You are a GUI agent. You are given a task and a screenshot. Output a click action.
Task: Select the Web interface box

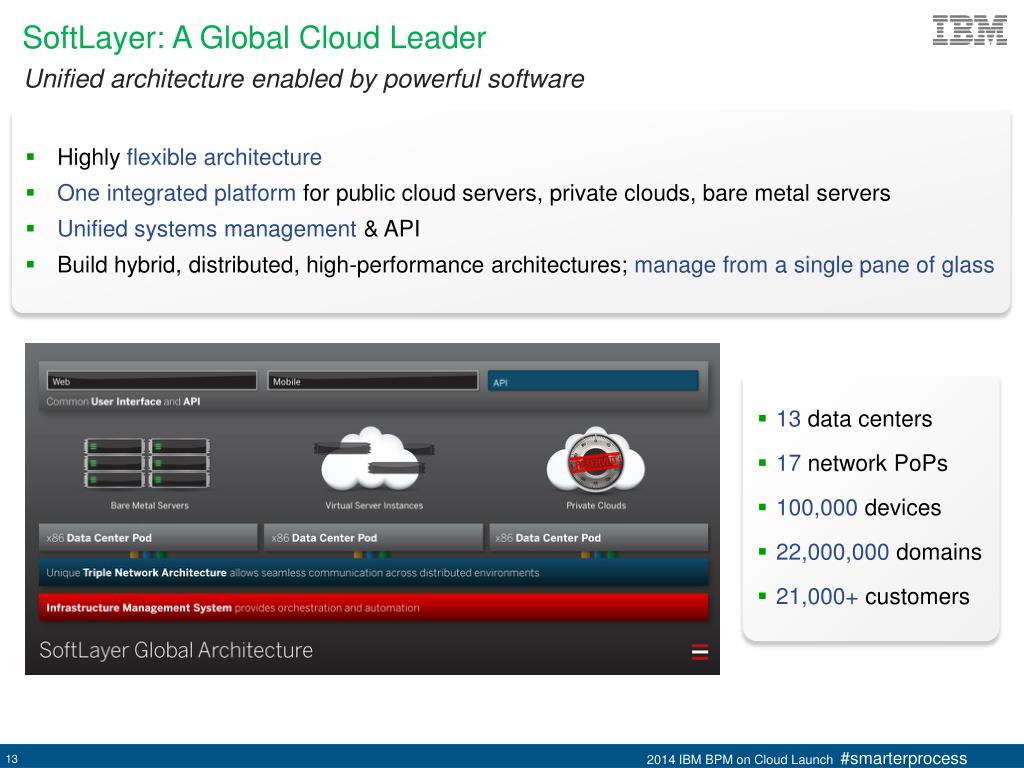click(x=152, y=381)
